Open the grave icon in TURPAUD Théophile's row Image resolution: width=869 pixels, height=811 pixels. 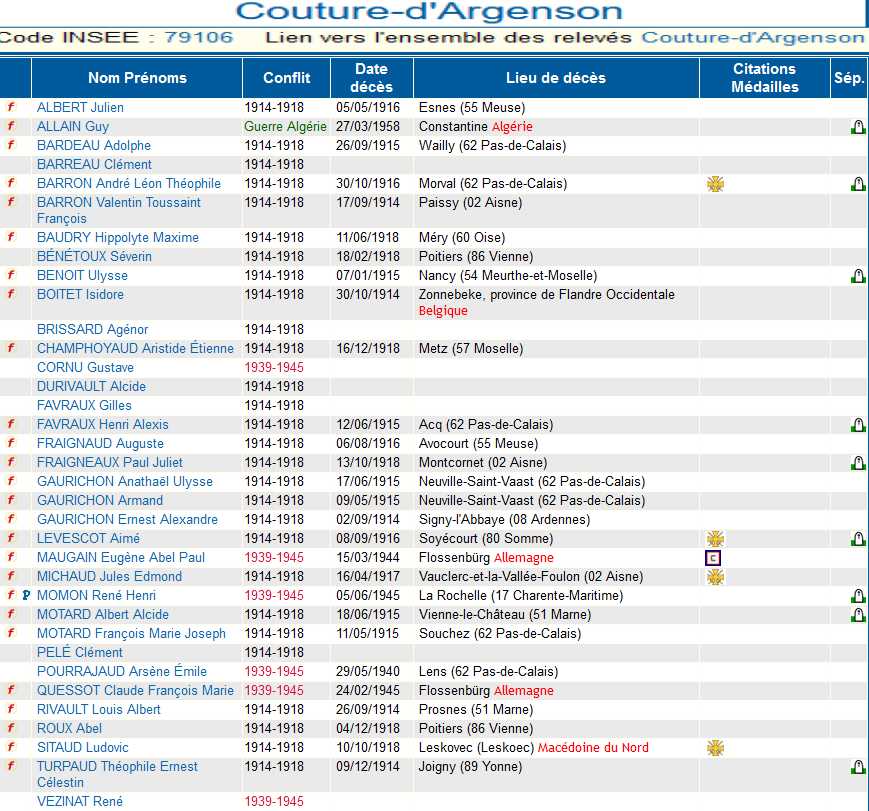(857, 767)
